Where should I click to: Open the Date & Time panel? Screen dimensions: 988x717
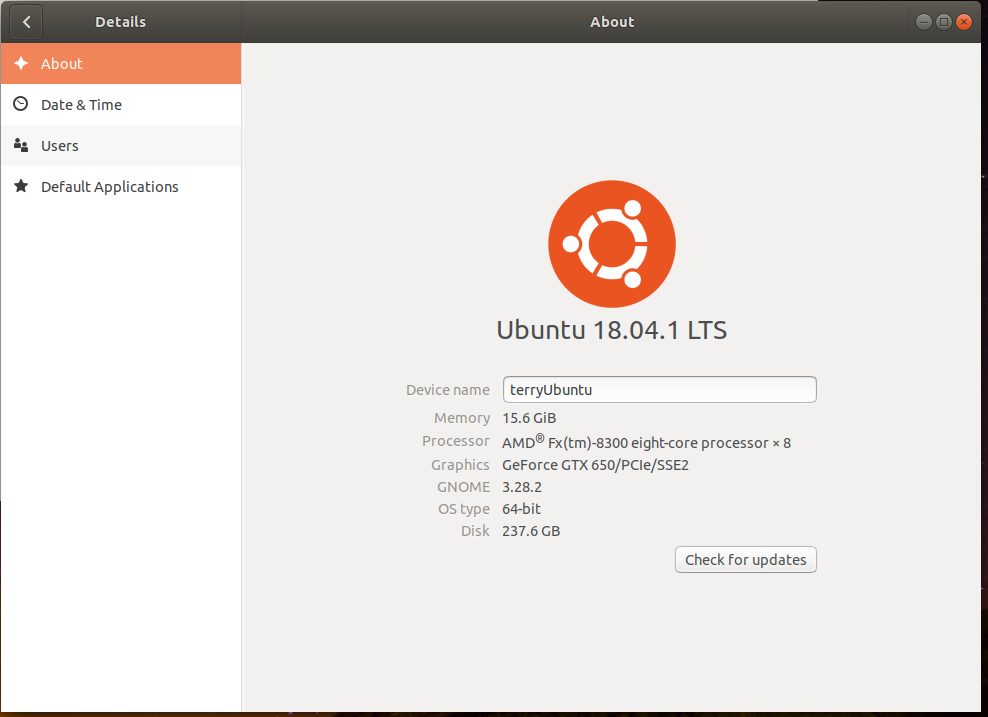pos(120,105)
